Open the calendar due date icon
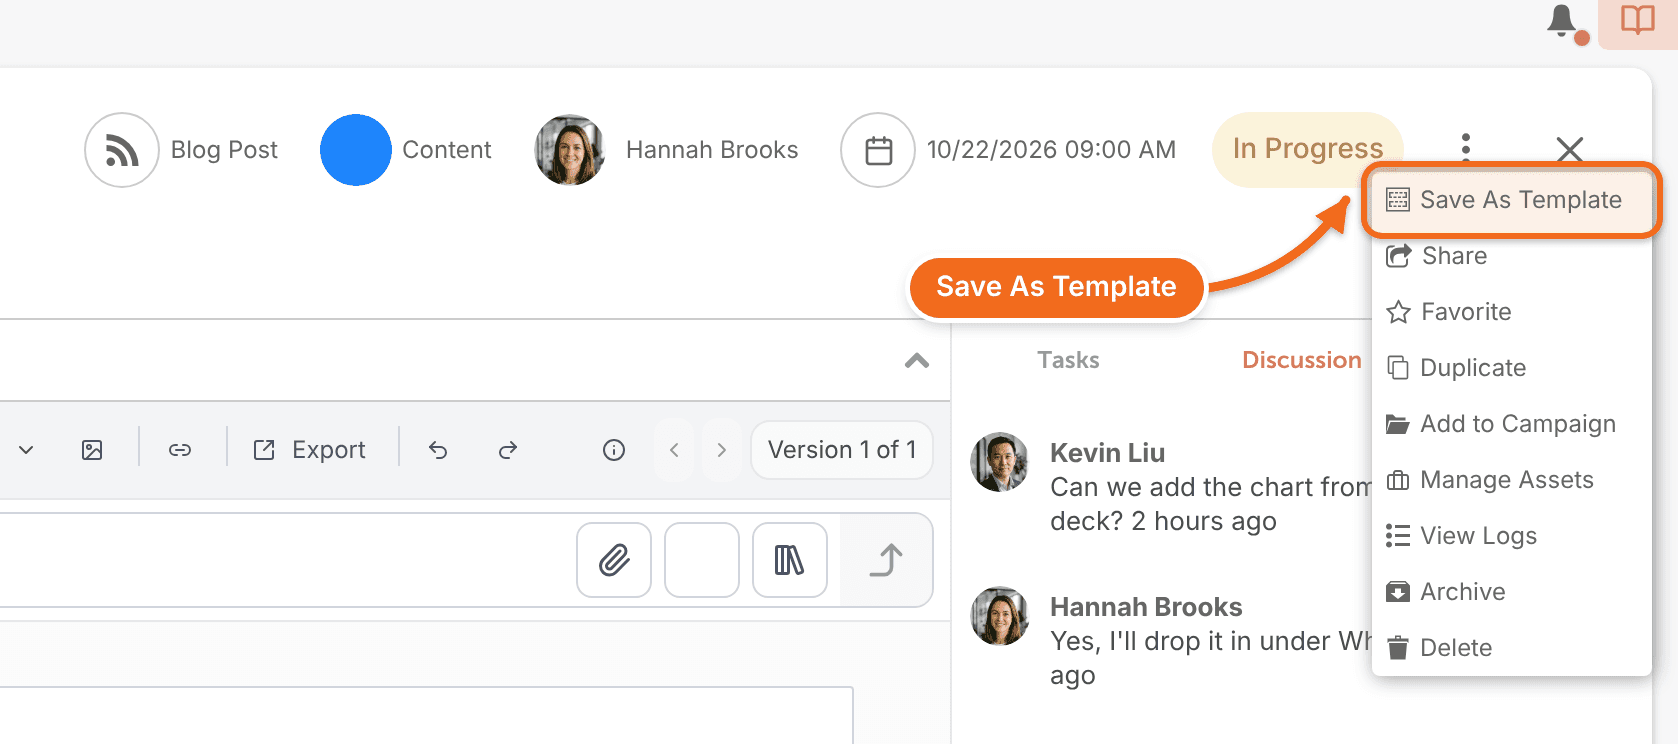 point(878,150)
